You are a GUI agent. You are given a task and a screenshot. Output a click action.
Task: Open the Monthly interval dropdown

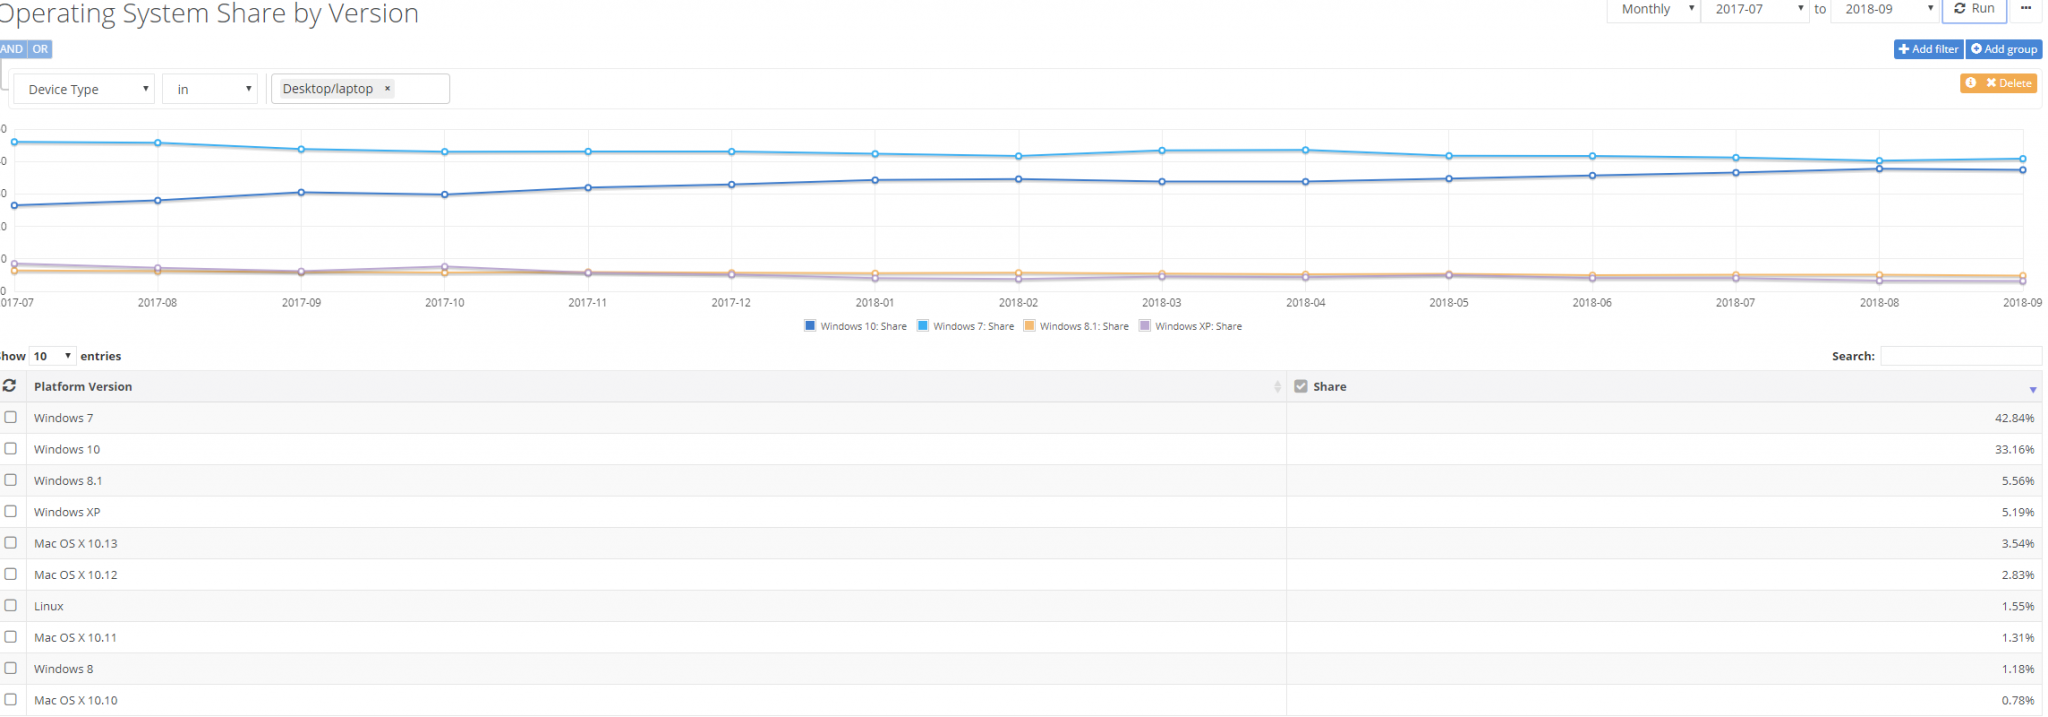coord(1653,9)
